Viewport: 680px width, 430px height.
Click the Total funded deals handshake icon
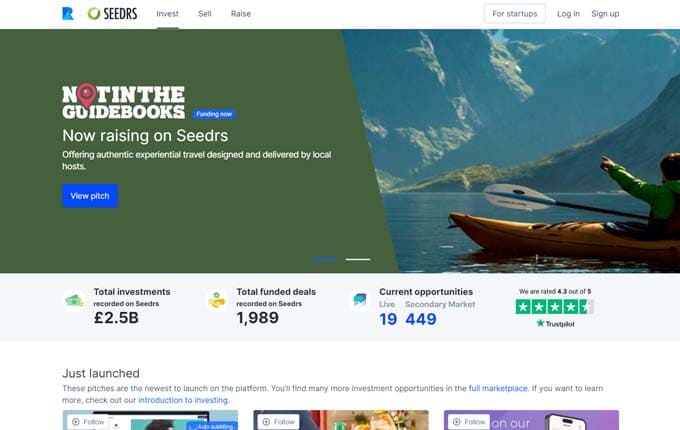[217, 300]
